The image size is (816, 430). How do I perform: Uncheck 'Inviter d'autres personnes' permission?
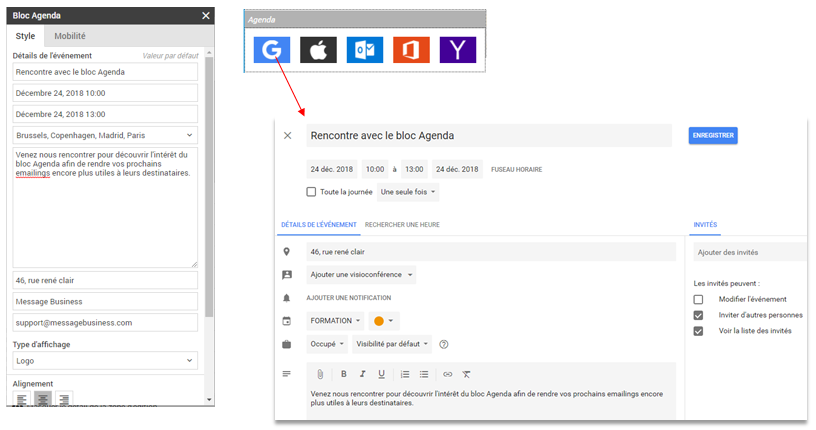(x=698, y=315)
